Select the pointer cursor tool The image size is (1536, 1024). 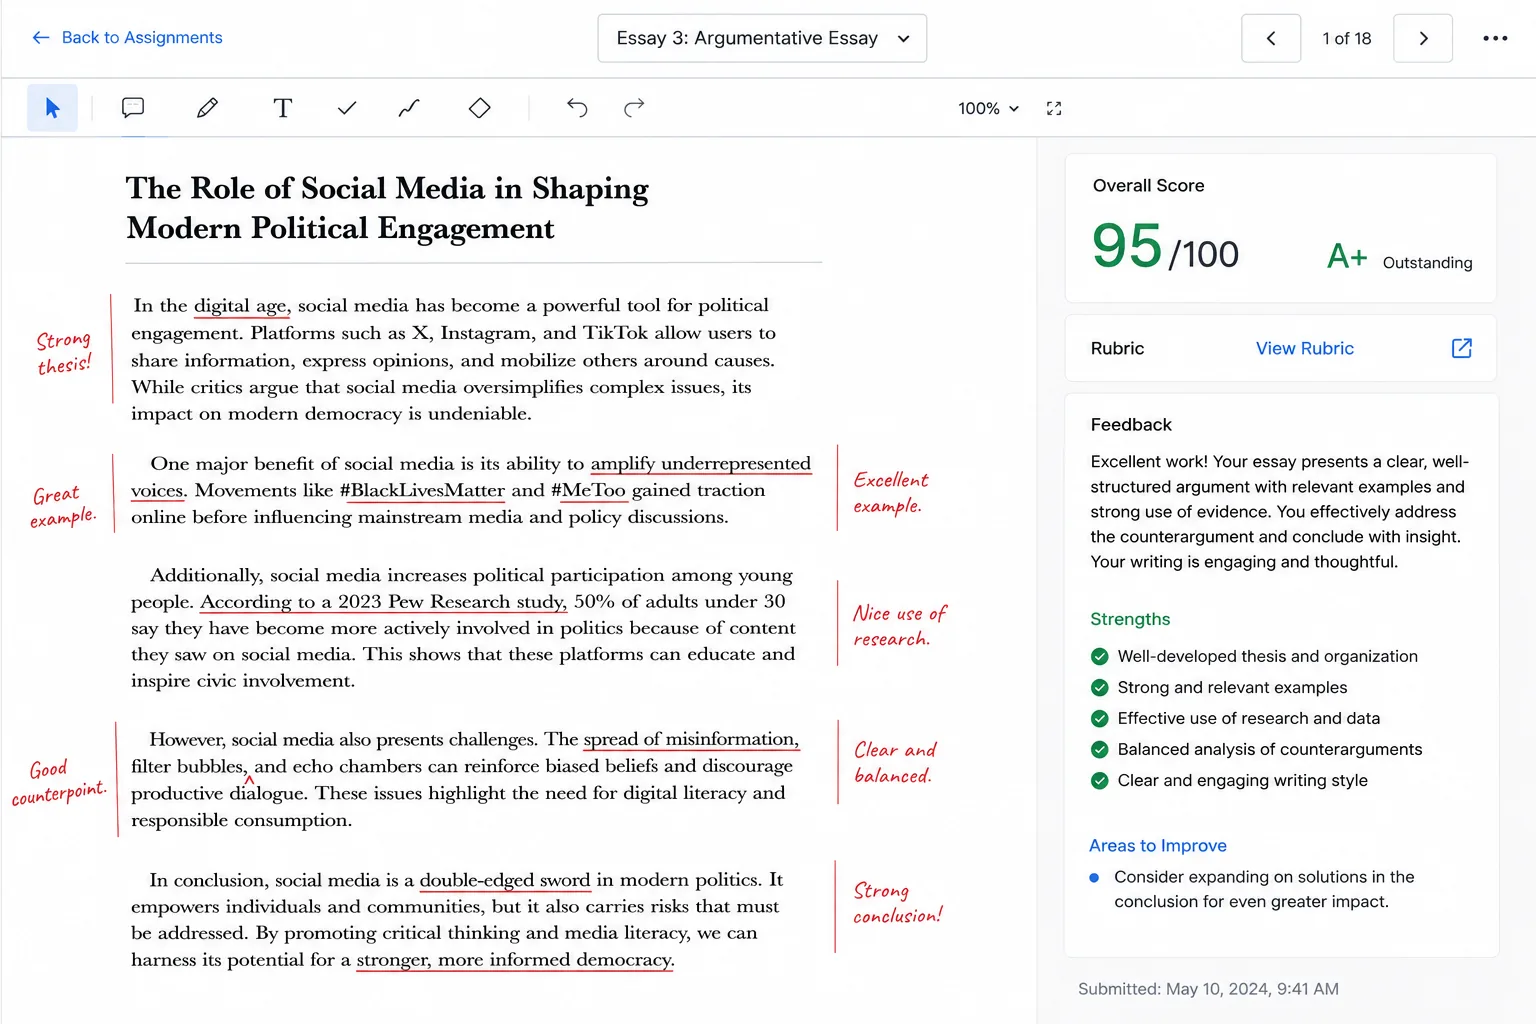pyautogui.click(x=52, y=108)
